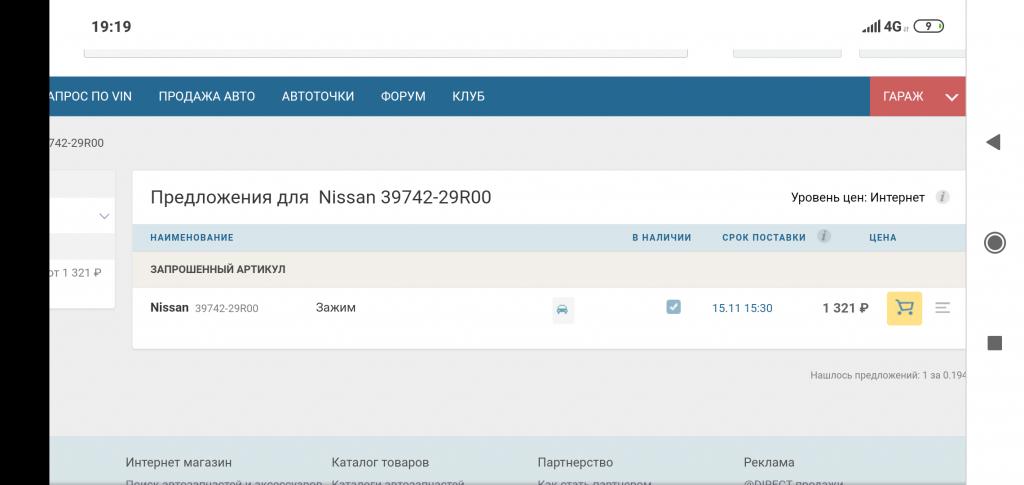Add Nissan clamp to shopping cart
This screenshot has height=485, width=1024.
pyautogui.click(x=904, y=308)
